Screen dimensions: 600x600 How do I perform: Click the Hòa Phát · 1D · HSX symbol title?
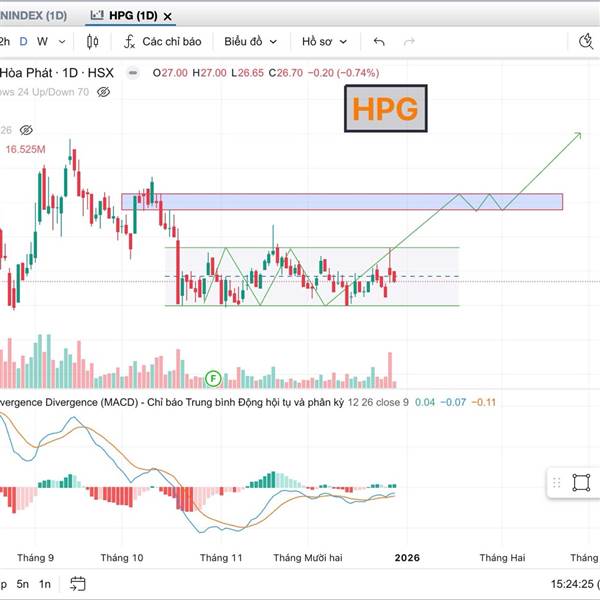tap(57, 73)
